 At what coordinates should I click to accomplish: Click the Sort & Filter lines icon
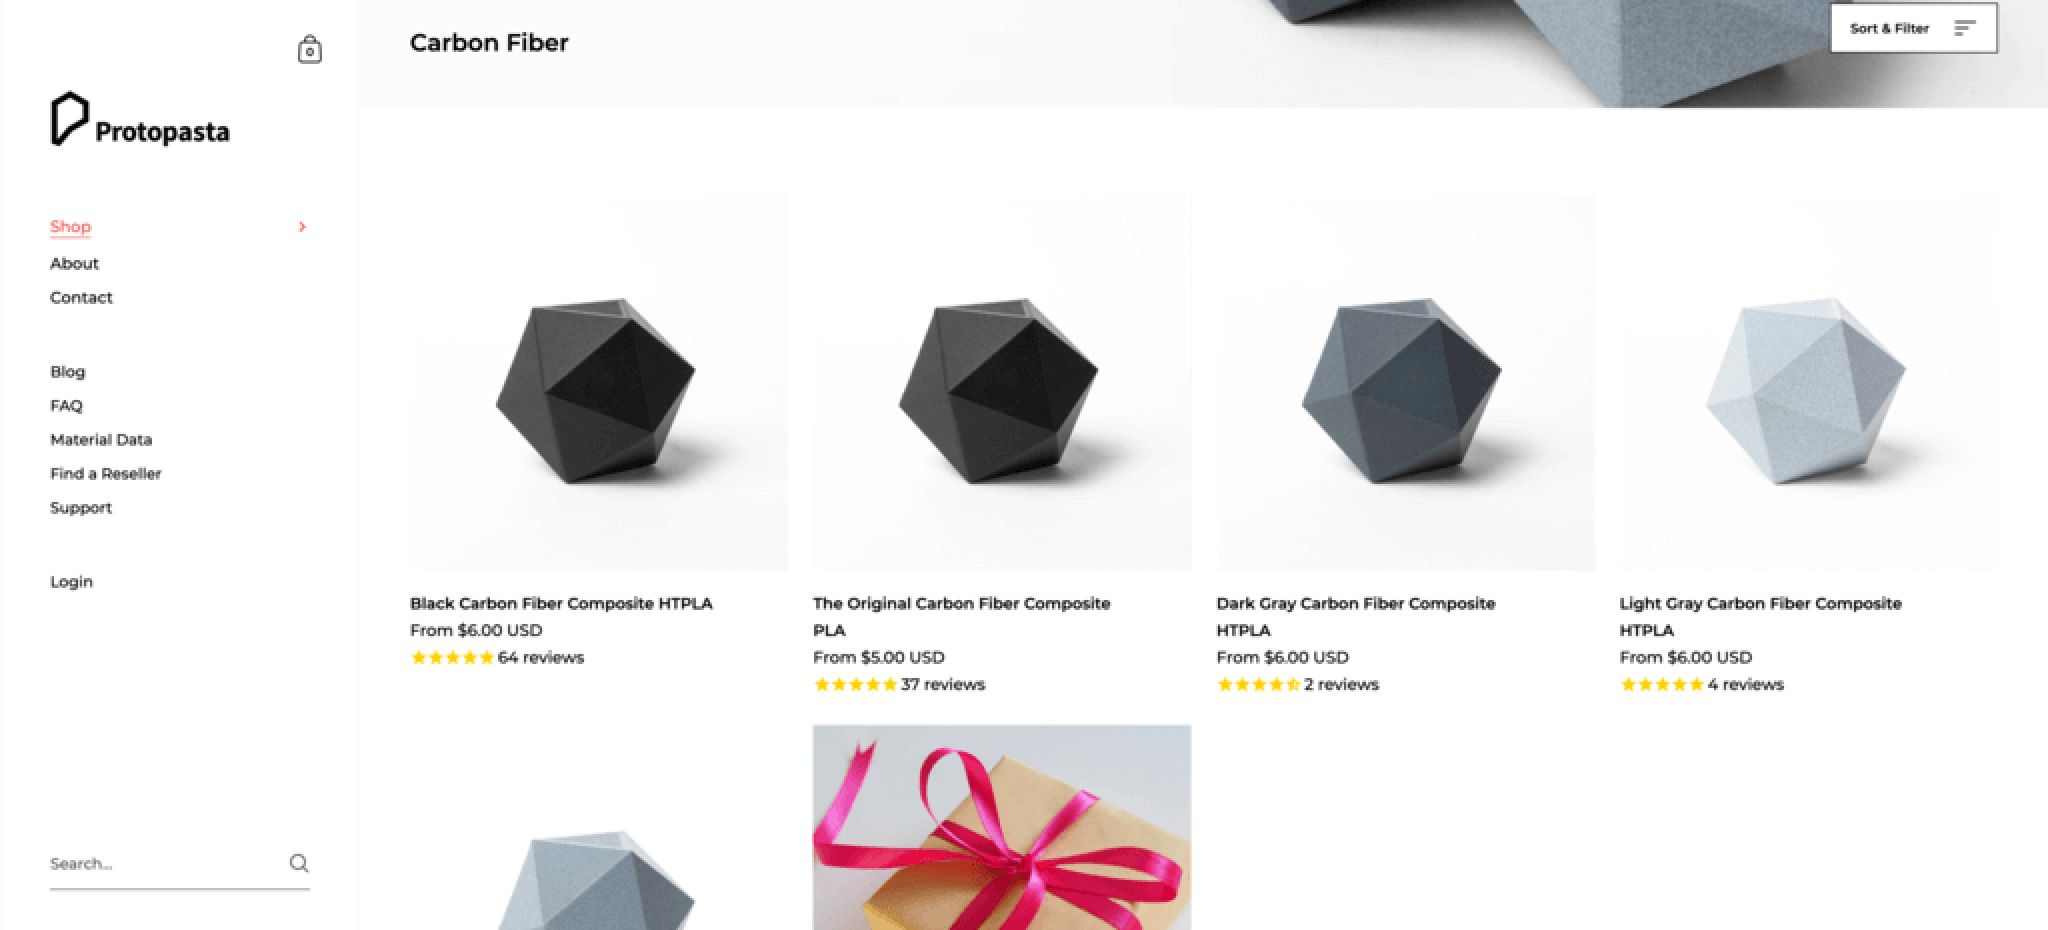1965,28
